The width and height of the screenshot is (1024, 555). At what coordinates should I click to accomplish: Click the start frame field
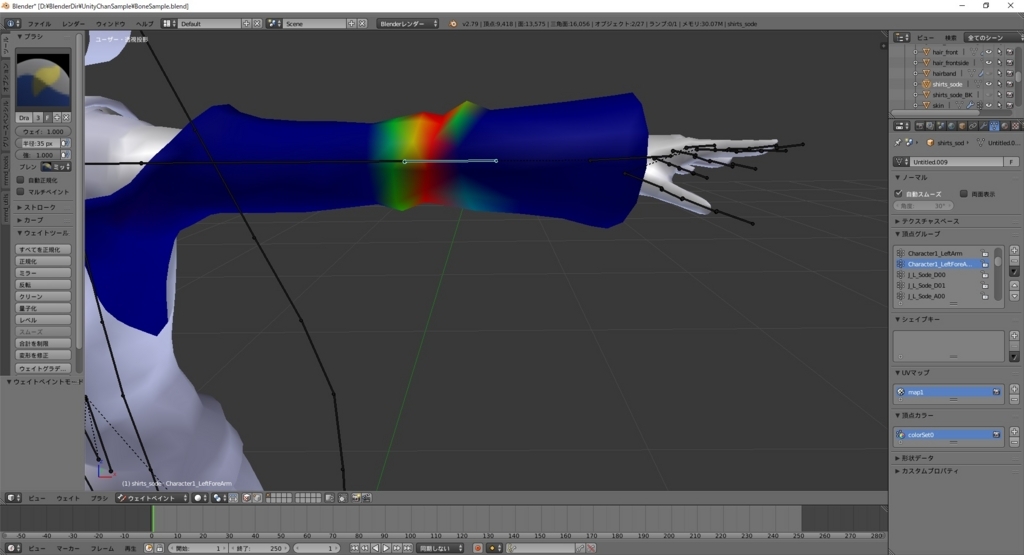point(198,548)
